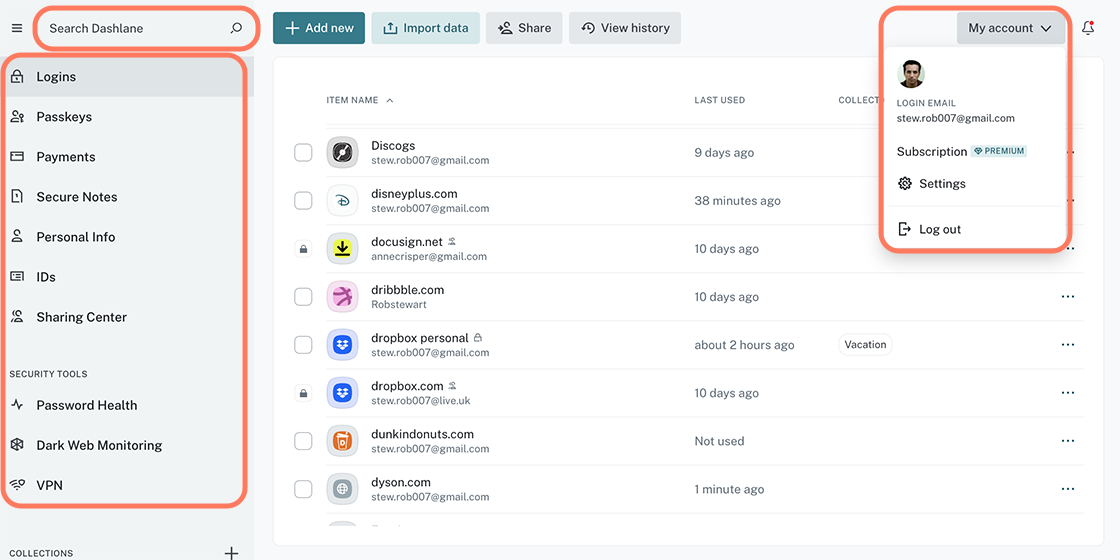Tick the Discogs item checkbox
This screenshot has width=1120, height=560.
303,153
